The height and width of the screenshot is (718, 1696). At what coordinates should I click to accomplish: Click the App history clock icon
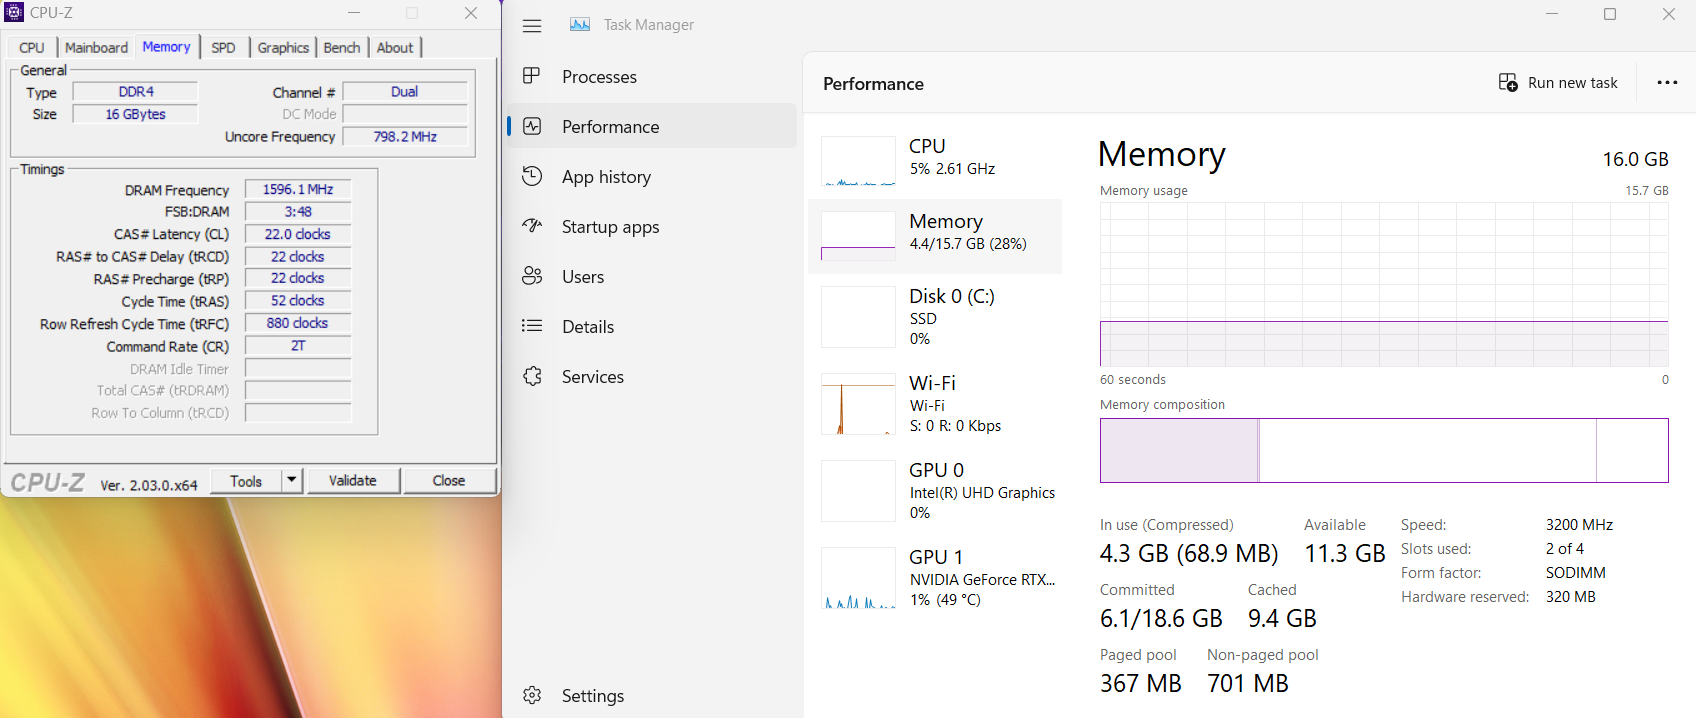pos(532,176)
